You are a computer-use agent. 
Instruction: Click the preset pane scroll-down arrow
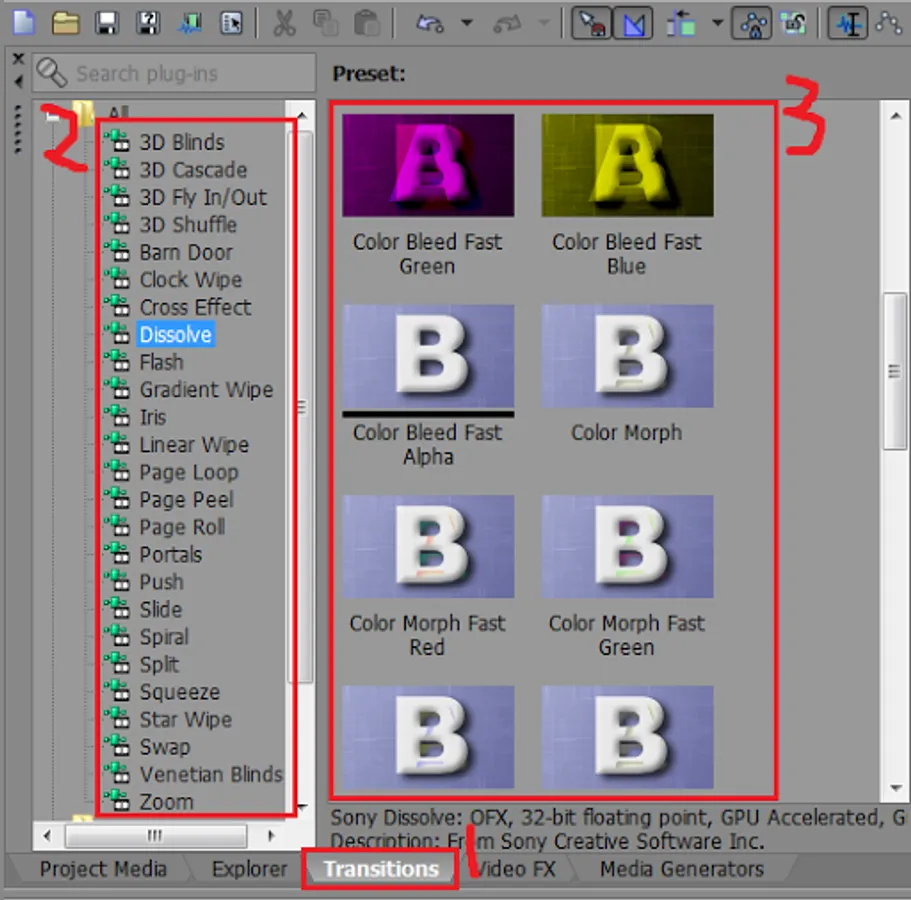pyautogui.click(x=895, y=788)
